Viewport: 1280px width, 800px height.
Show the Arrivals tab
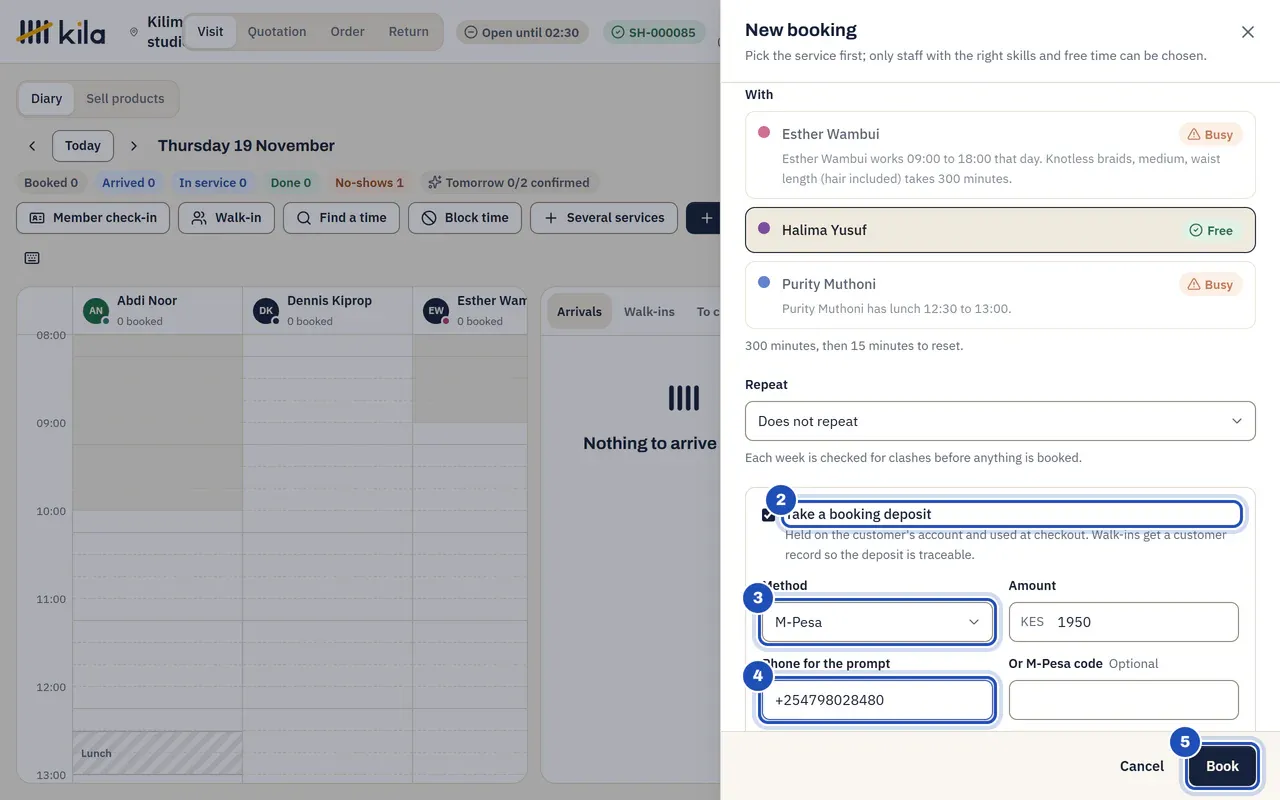(579, 312)
